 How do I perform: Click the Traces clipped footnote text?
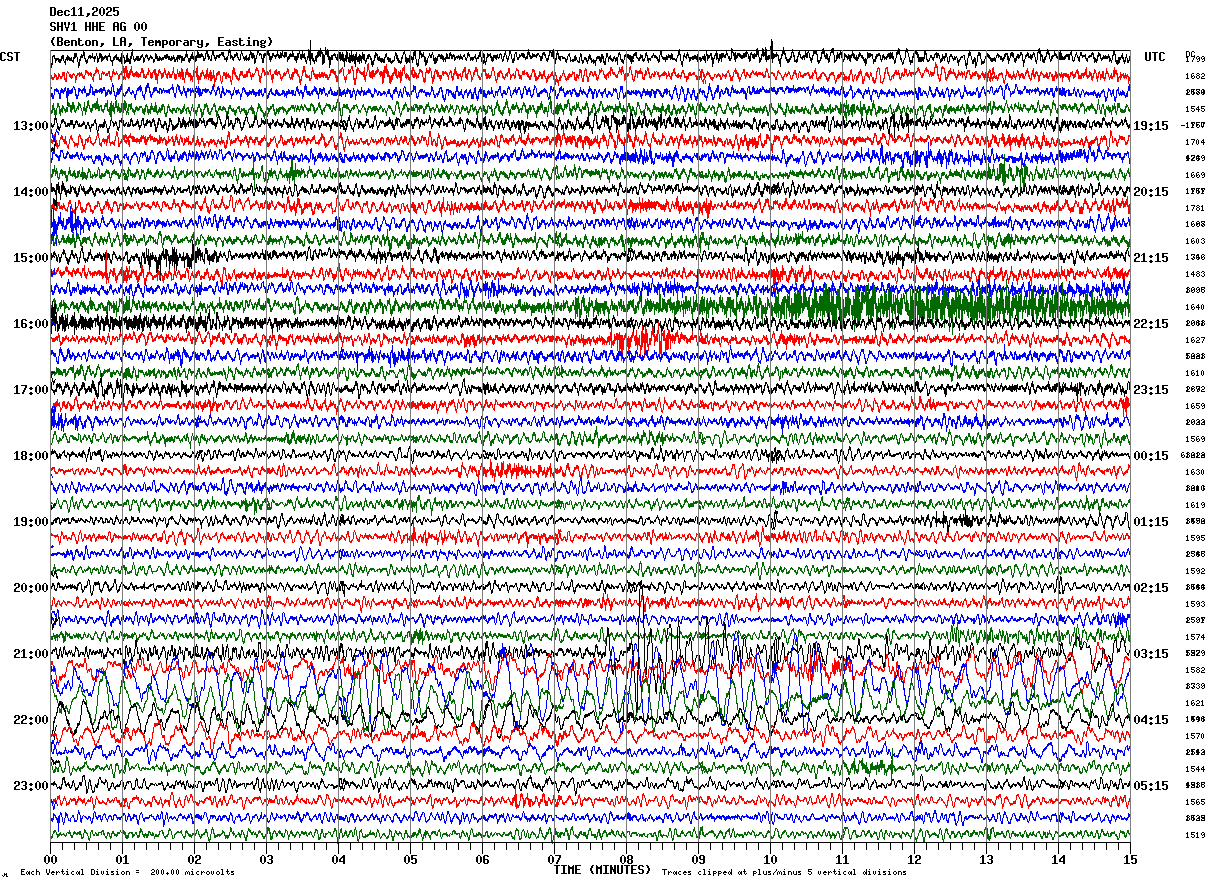784,873
